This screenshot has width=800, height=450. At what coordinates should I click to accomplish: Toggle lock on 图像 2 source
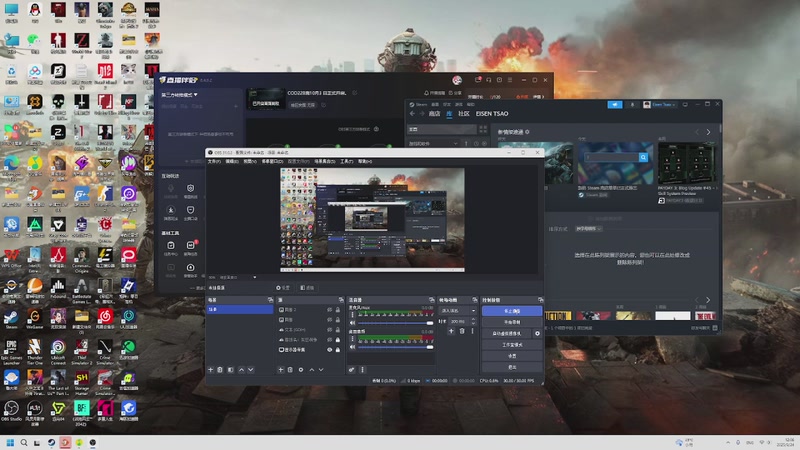pyautogui.click(x=338, y=310)
